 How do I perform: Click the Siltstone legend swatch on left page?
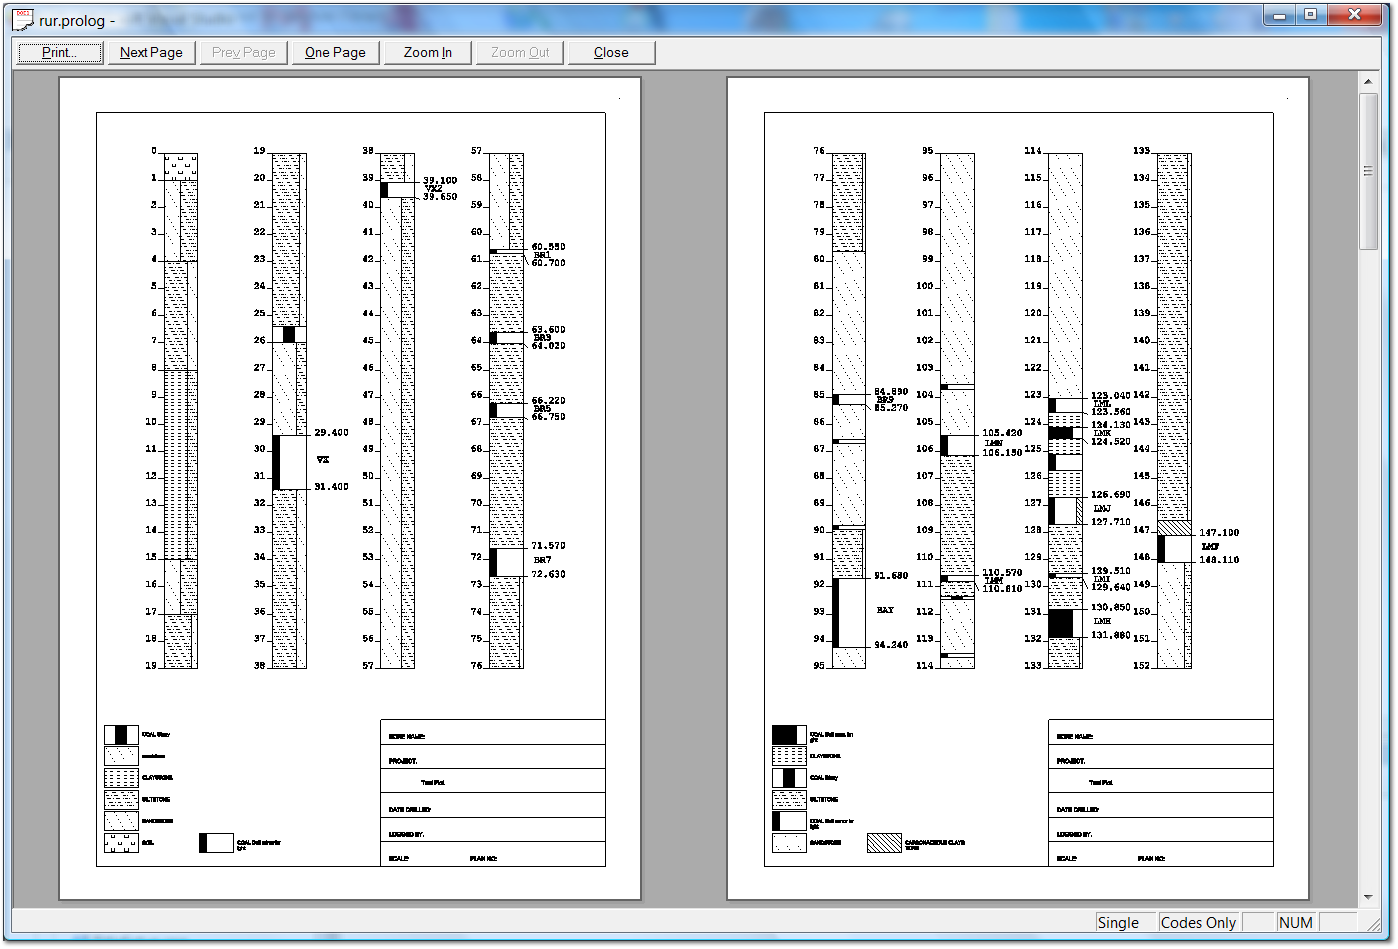(121, 800)
